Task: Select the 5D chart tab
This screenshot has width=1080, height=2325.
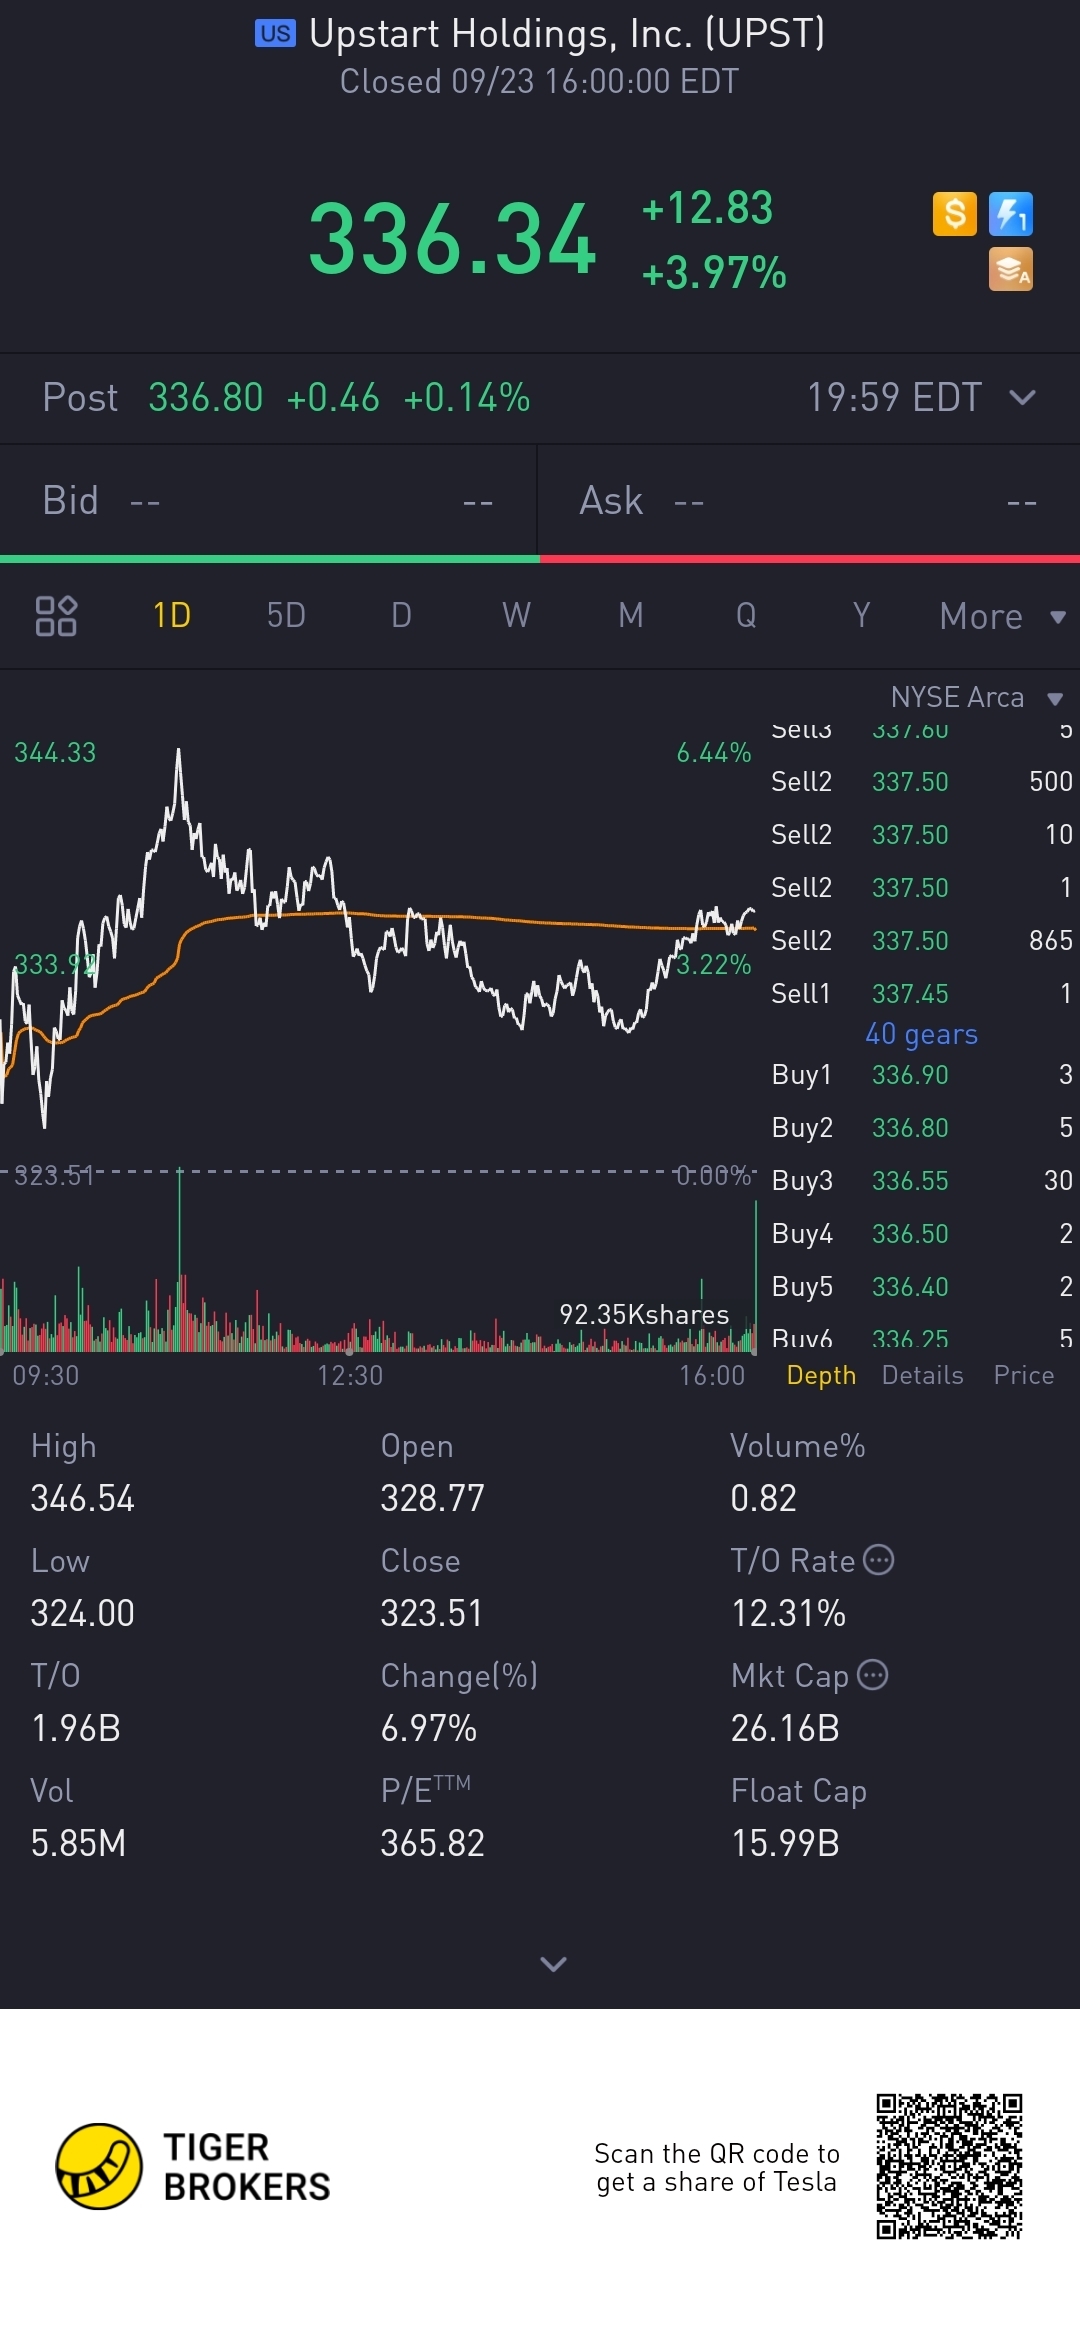Action: pyautogui.click(x=286, y=615)
